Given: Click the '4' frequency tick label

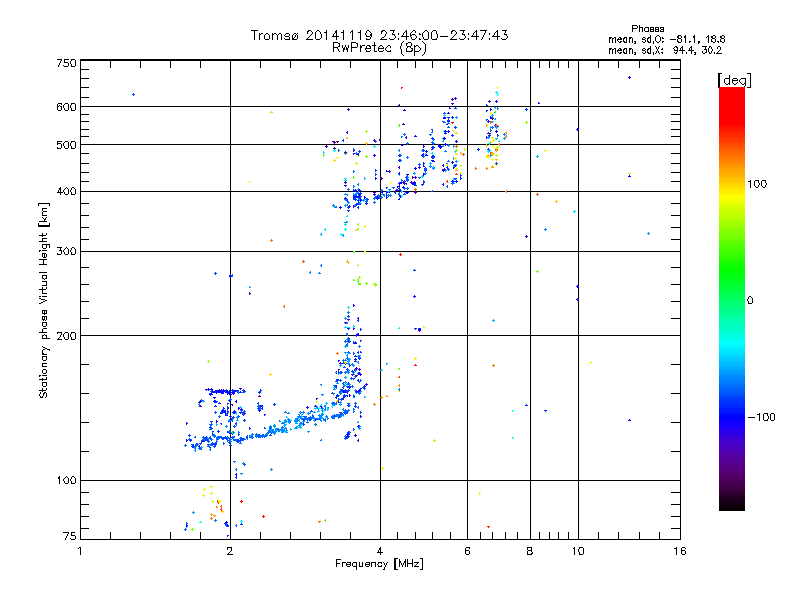Looking at the screenshot, I should pos(380,551).
